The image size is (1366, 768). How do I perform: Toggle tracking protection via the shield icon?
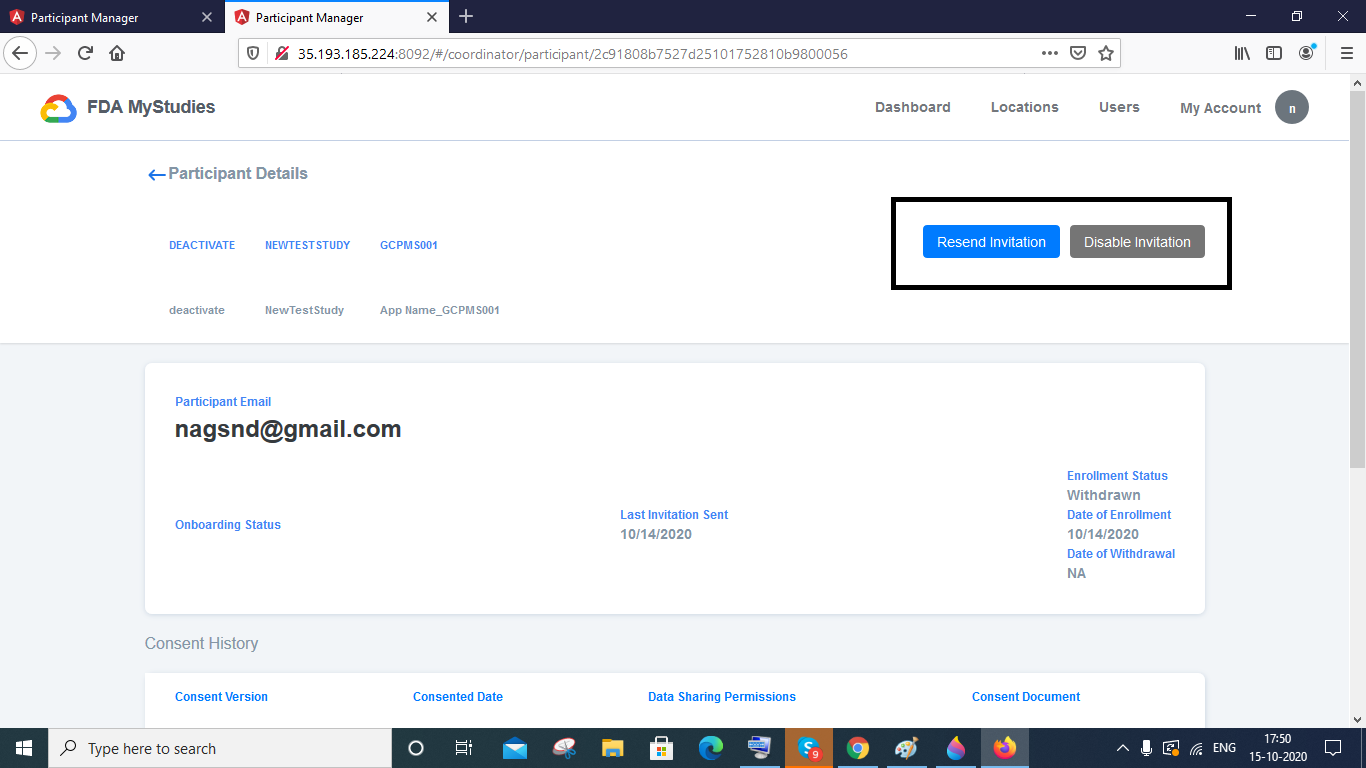click(252, 53)
